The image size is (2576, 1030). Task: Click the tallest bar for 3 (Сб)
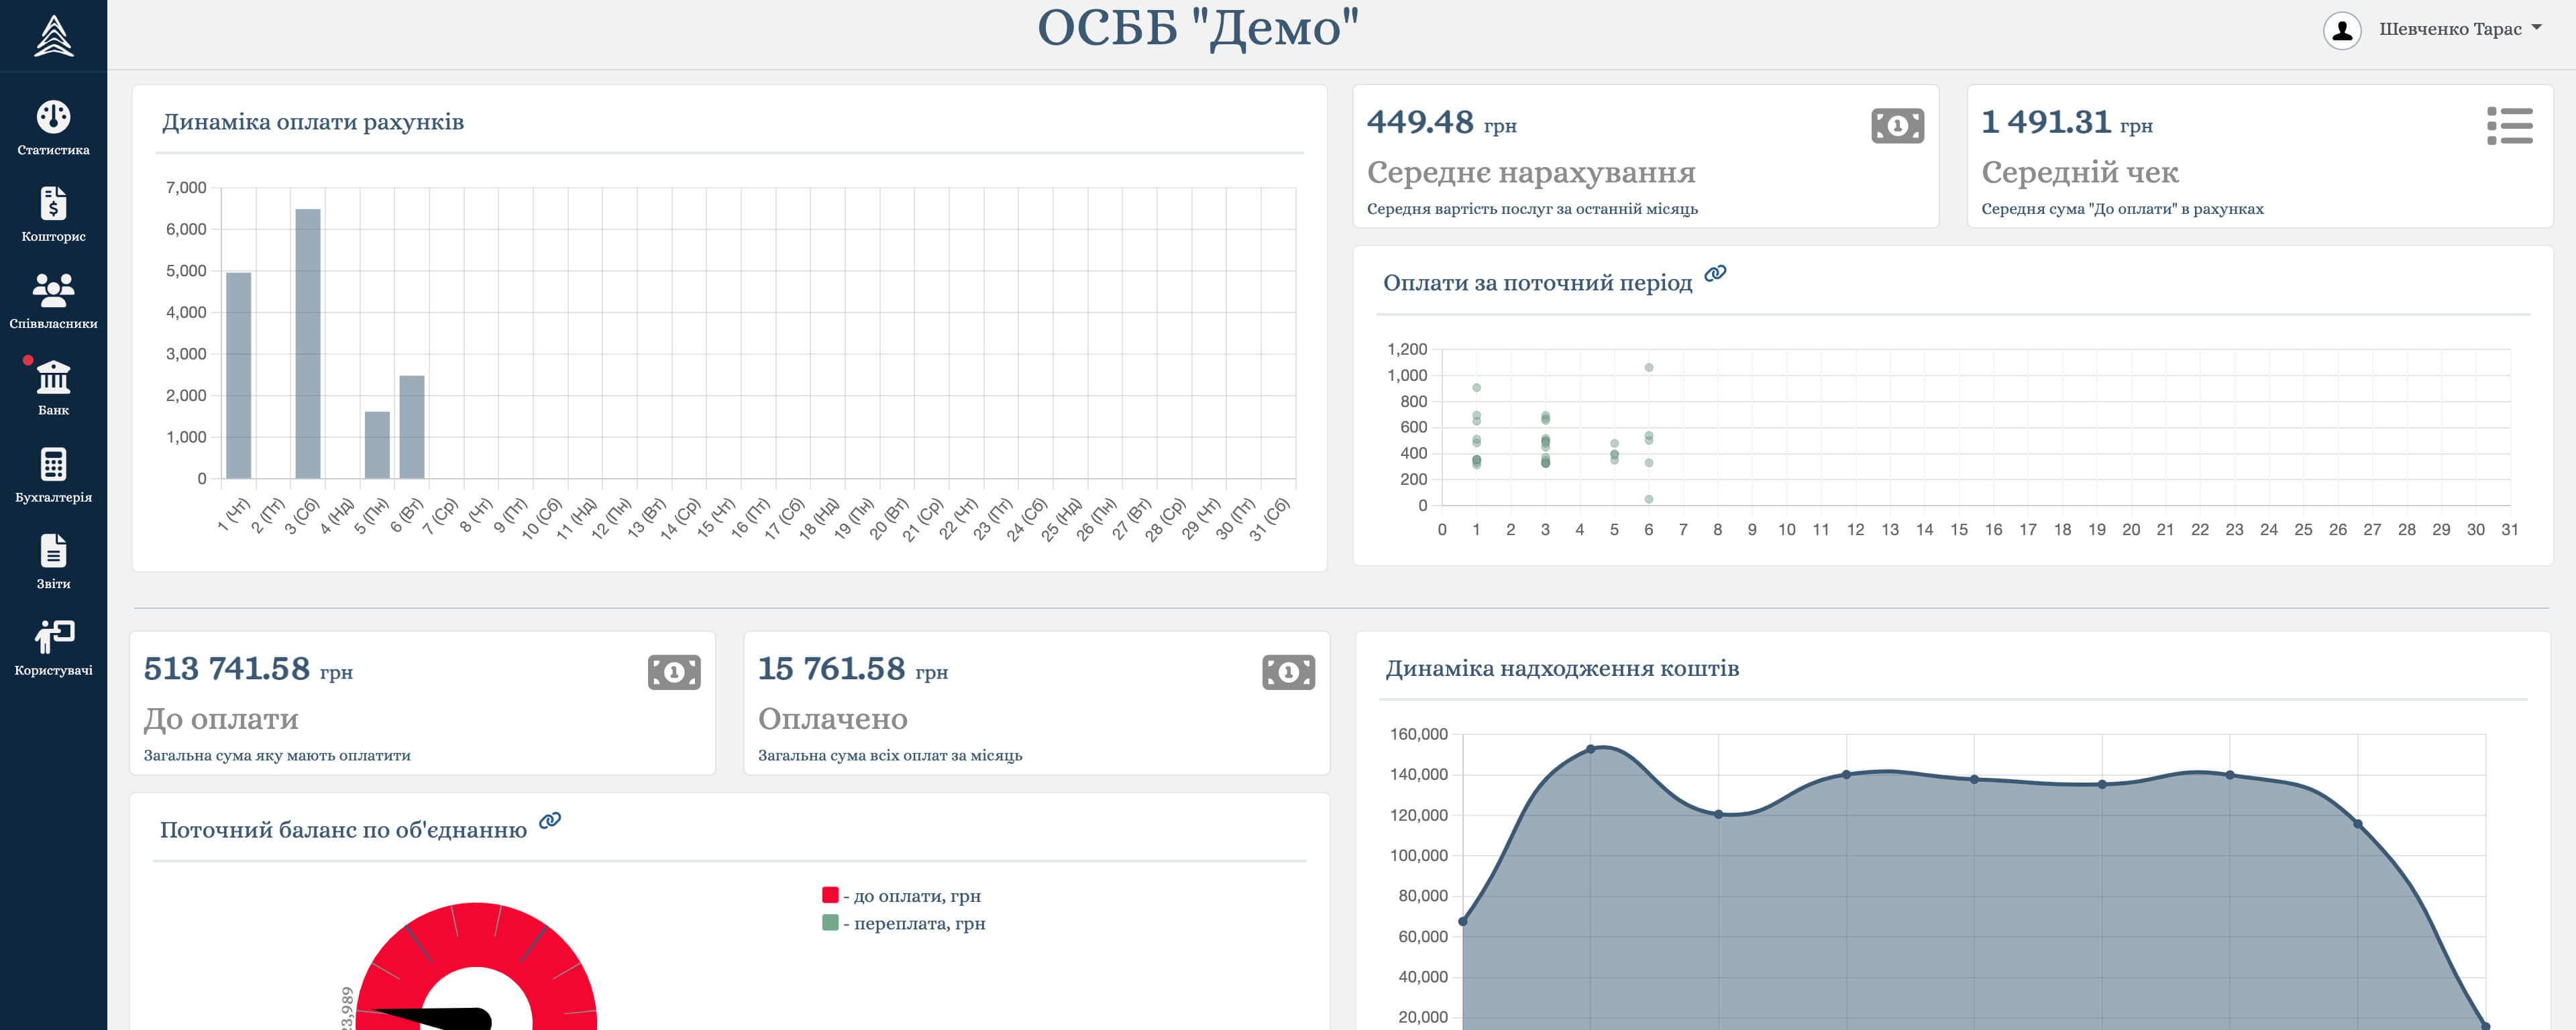pyautogui.click(x=308, y=343)
